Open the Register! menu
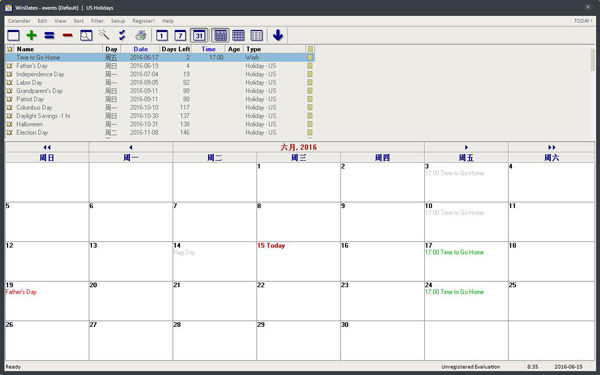 coord(143,21)
